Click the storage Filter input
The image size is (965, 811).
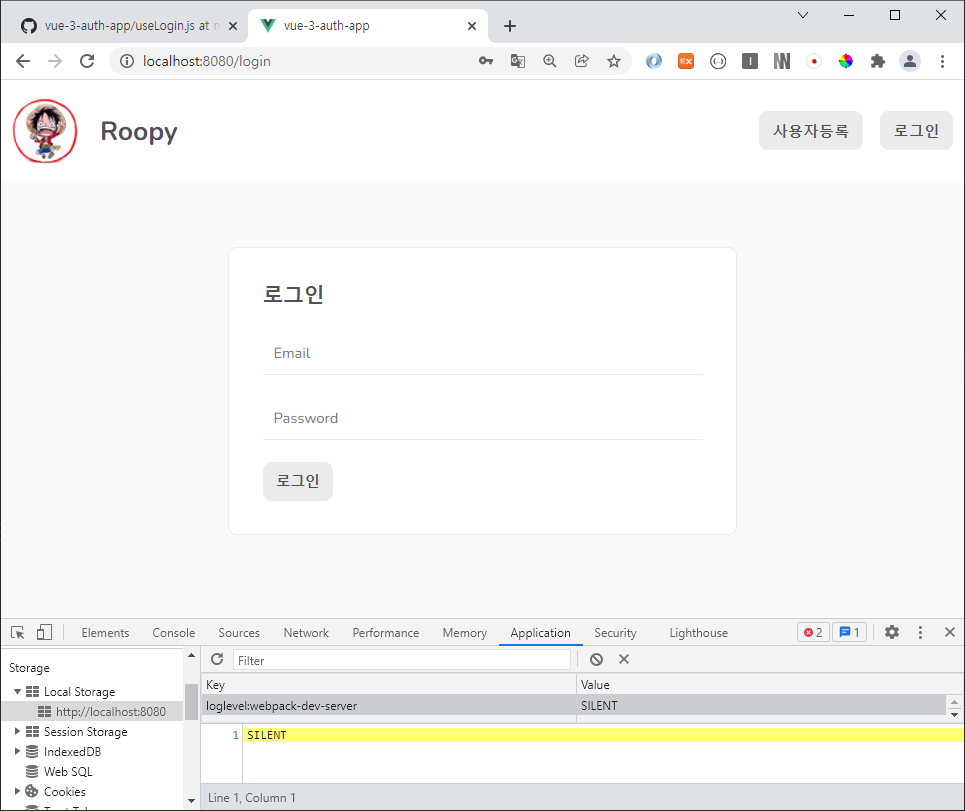pos(402,660)
